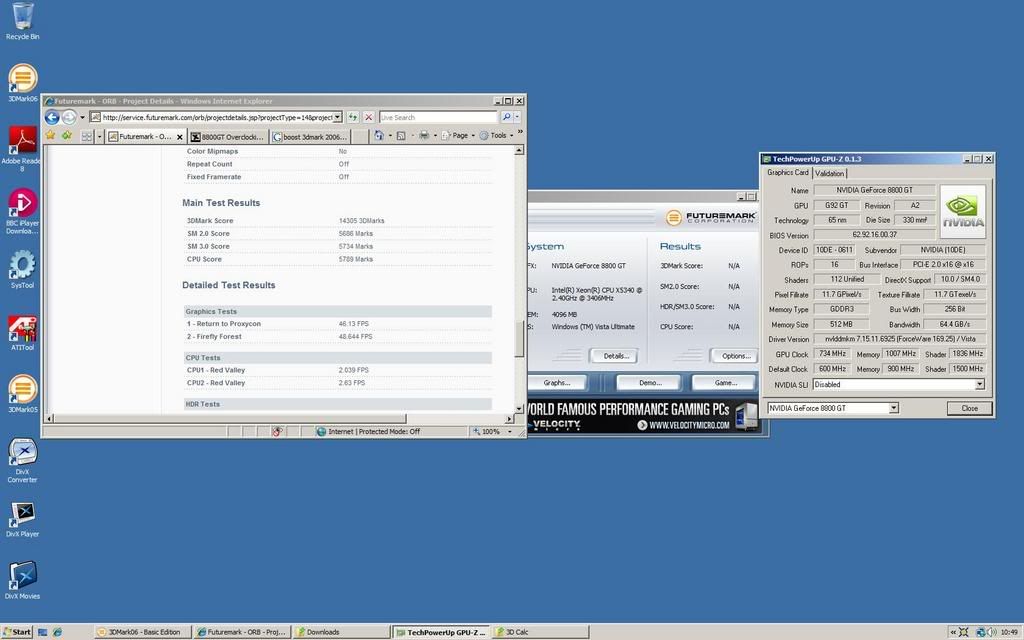This screenshot has width=1024, height=640.
Task: Expand the address bar URL dropdown
Action: tap(338, 118)
